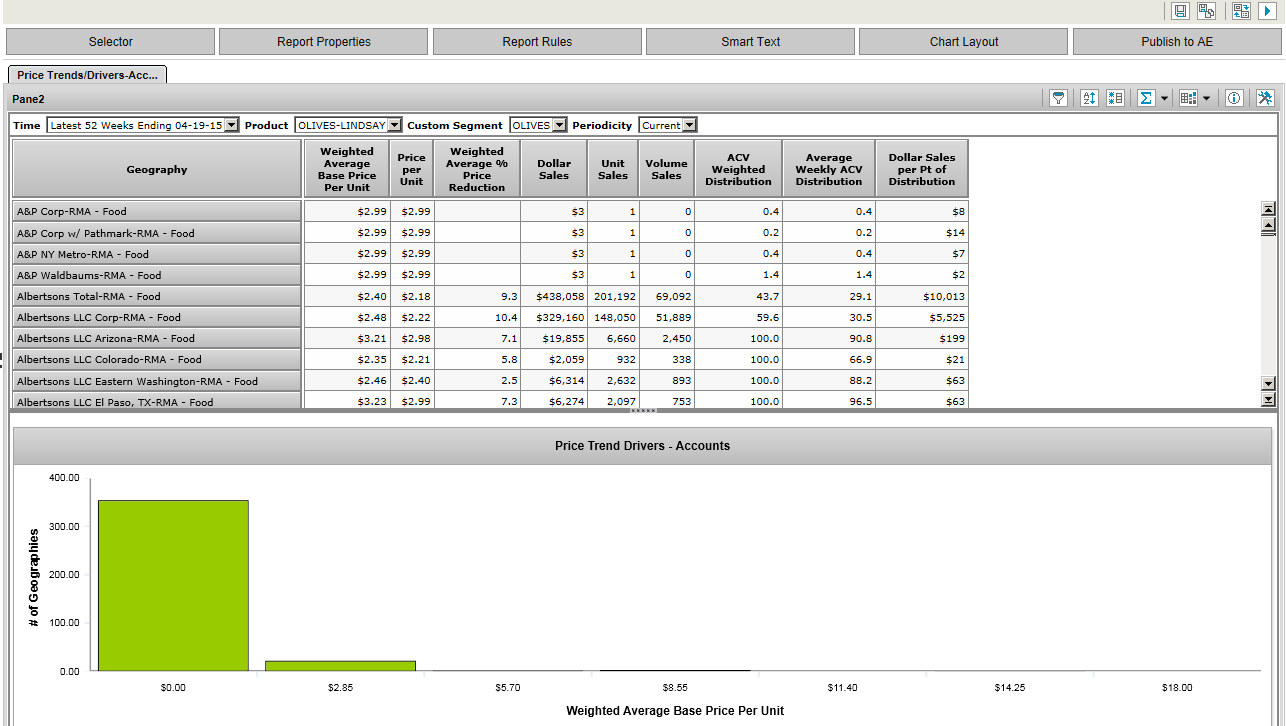Viewport: 1286px width, 726px height.
Task: Click the Dollar Sales column header
Action: pyautogui.click(x=554, y=169)
